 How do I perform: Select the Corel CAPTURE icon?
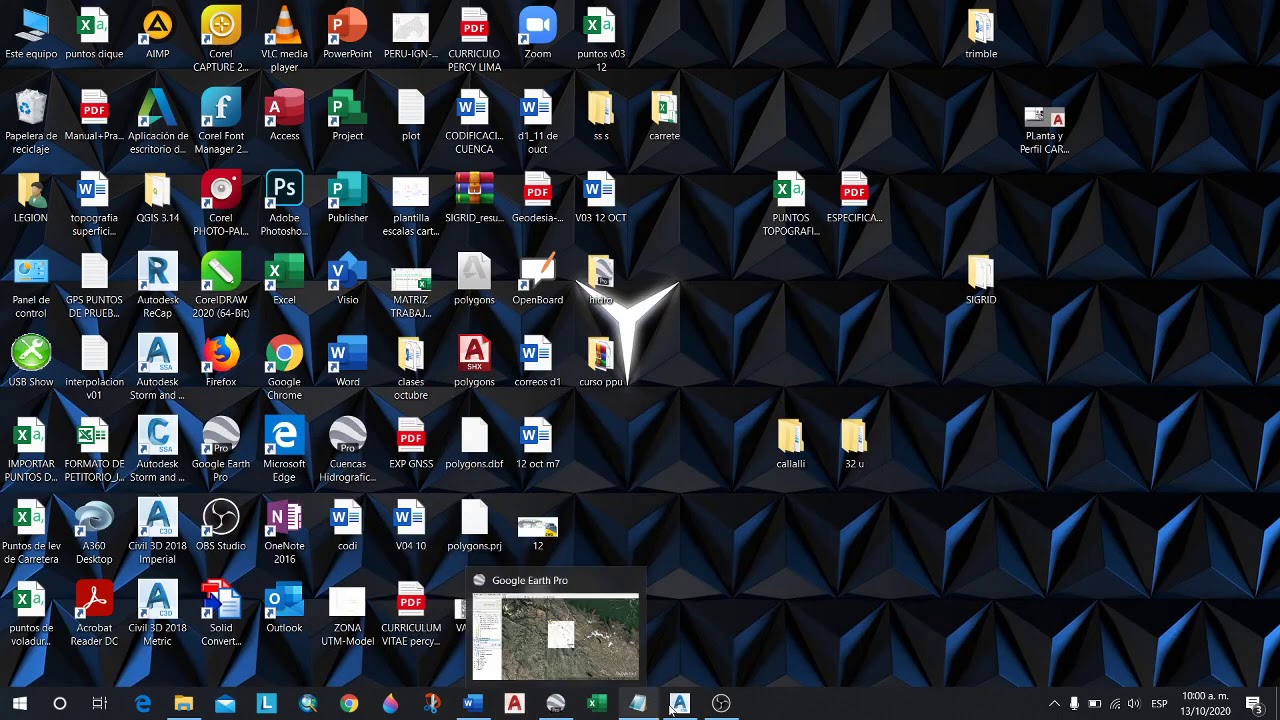tap(221, 40)
